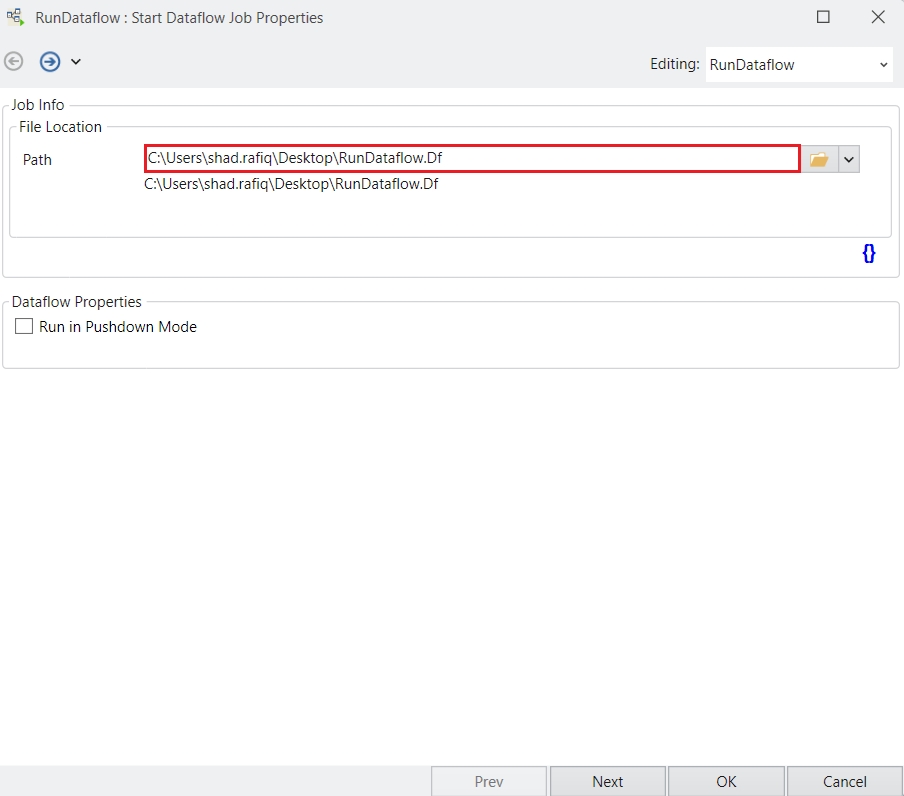Enable Run in Pushdown Mode checkbox
Image resolution: width=904 pixels, height=796 pixels.
pyautogui.click(x=24, y=327)
